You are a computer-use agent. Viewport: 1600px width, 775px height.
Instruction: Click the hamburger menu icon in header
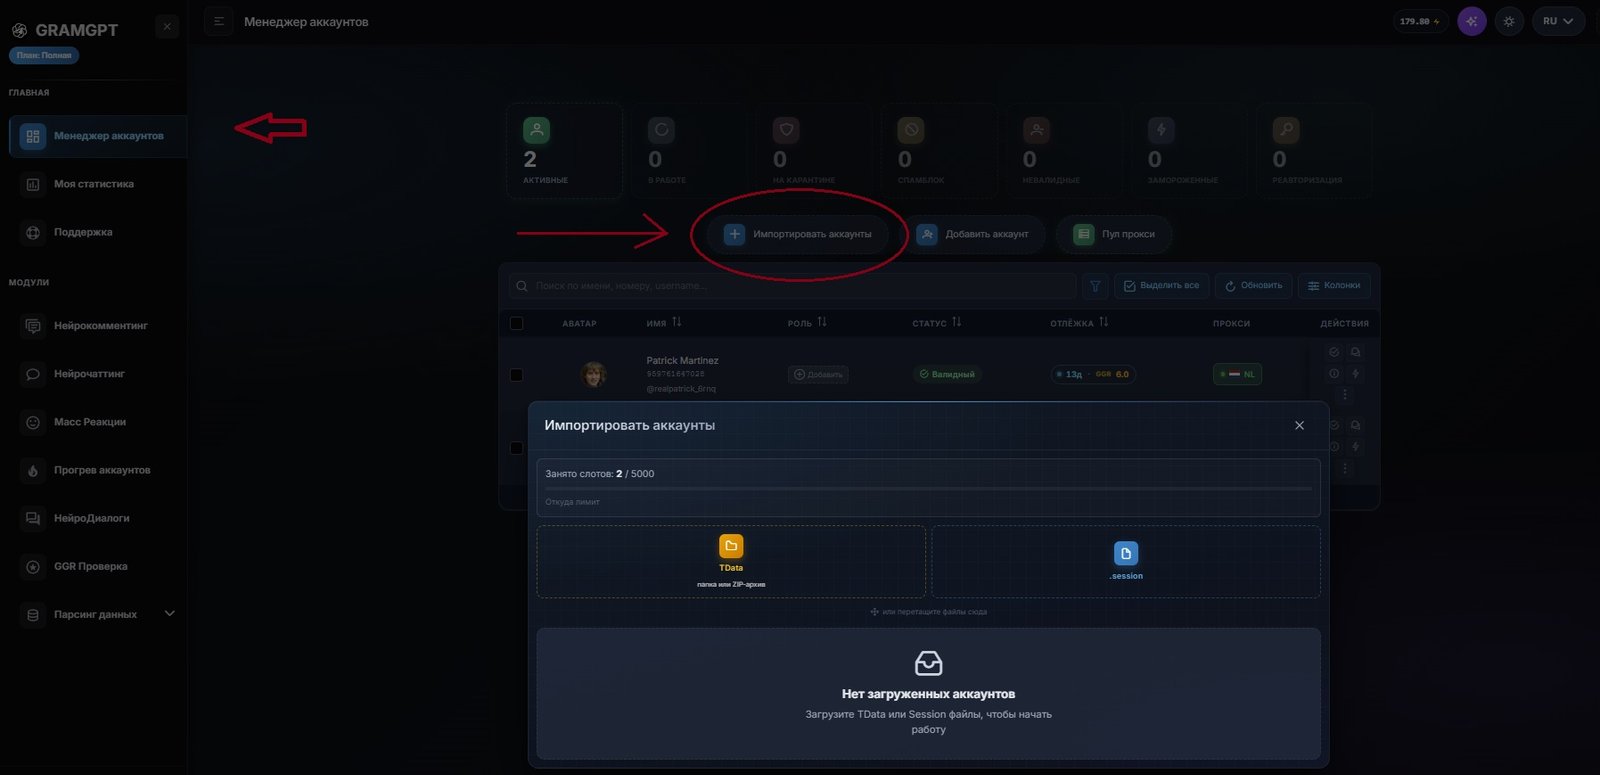[219, 21]
